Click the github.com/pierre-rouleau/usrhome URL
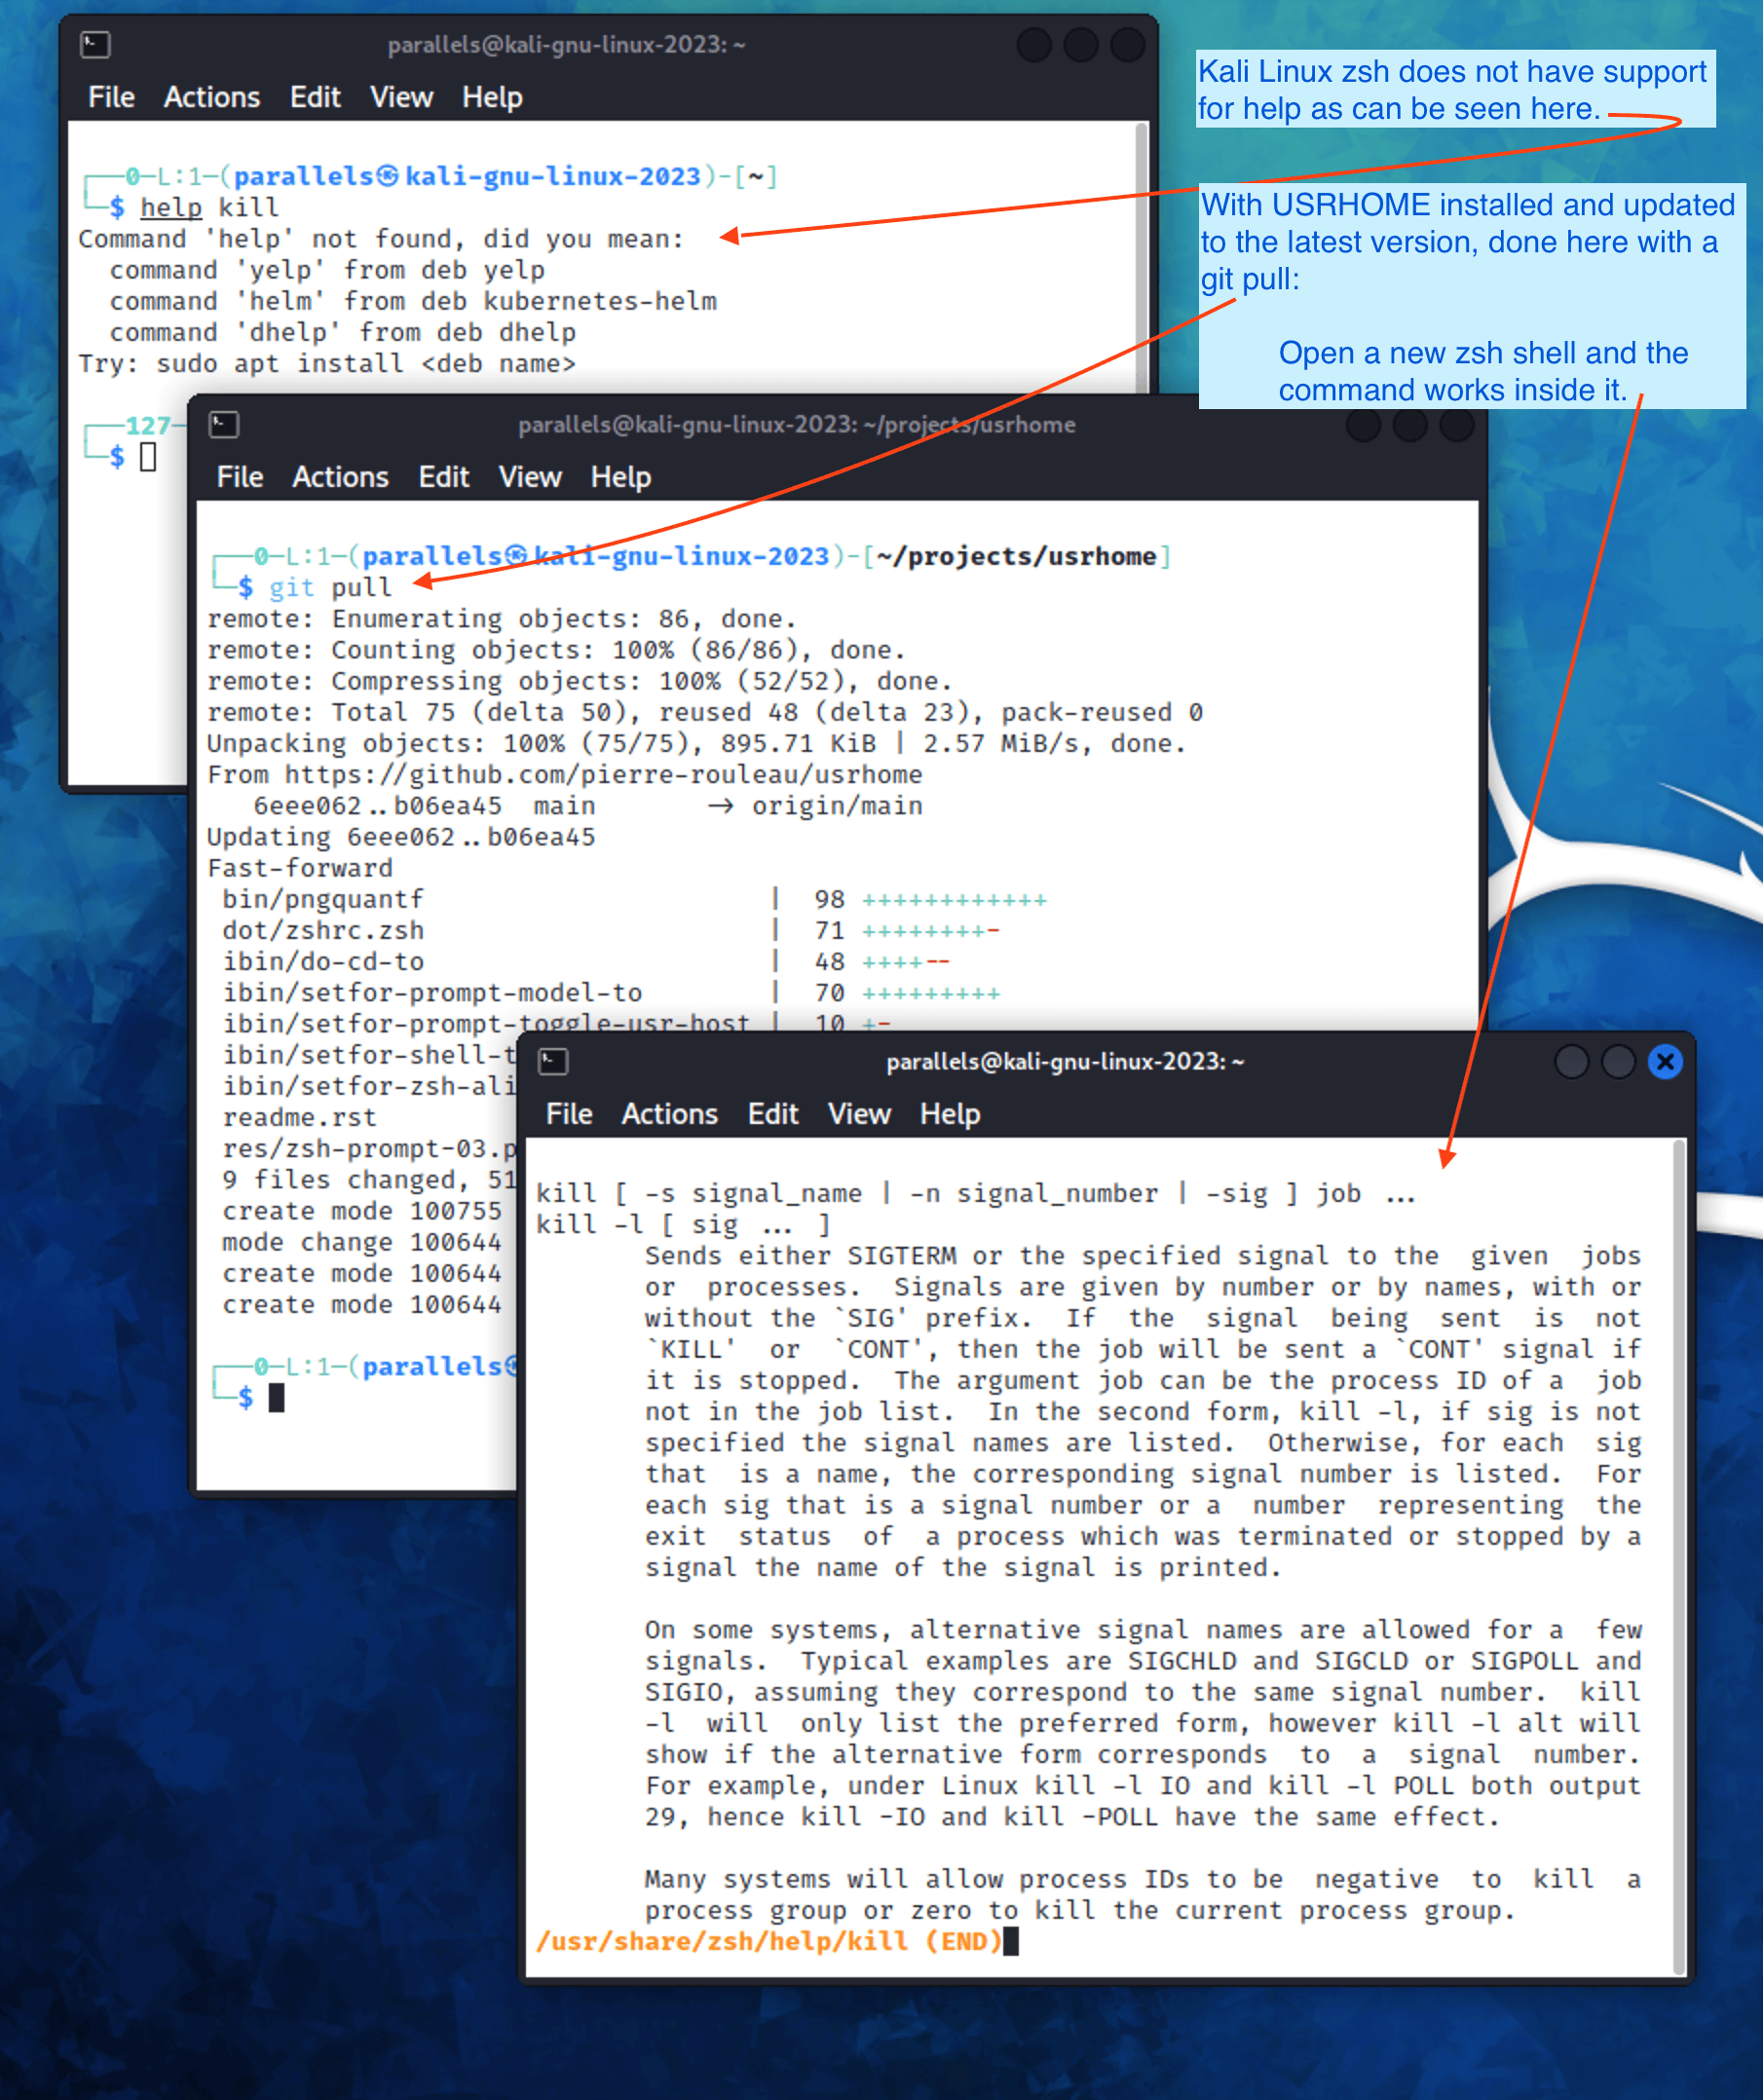 pos(603,775)
